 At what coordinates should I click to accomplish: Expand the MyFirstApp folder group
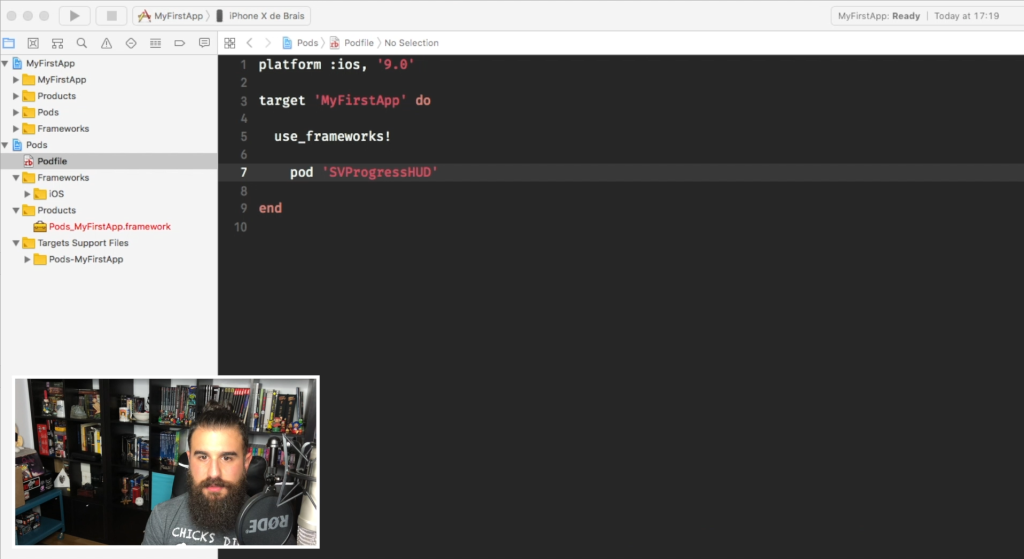16,80
